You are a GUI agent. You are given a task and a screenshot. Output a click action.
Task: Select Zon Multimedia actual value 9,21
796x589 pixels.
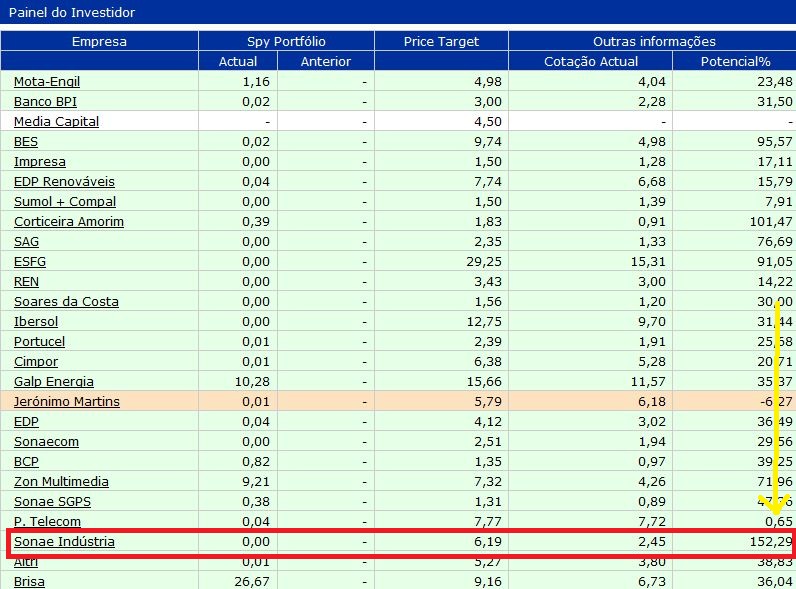[256, 481]
